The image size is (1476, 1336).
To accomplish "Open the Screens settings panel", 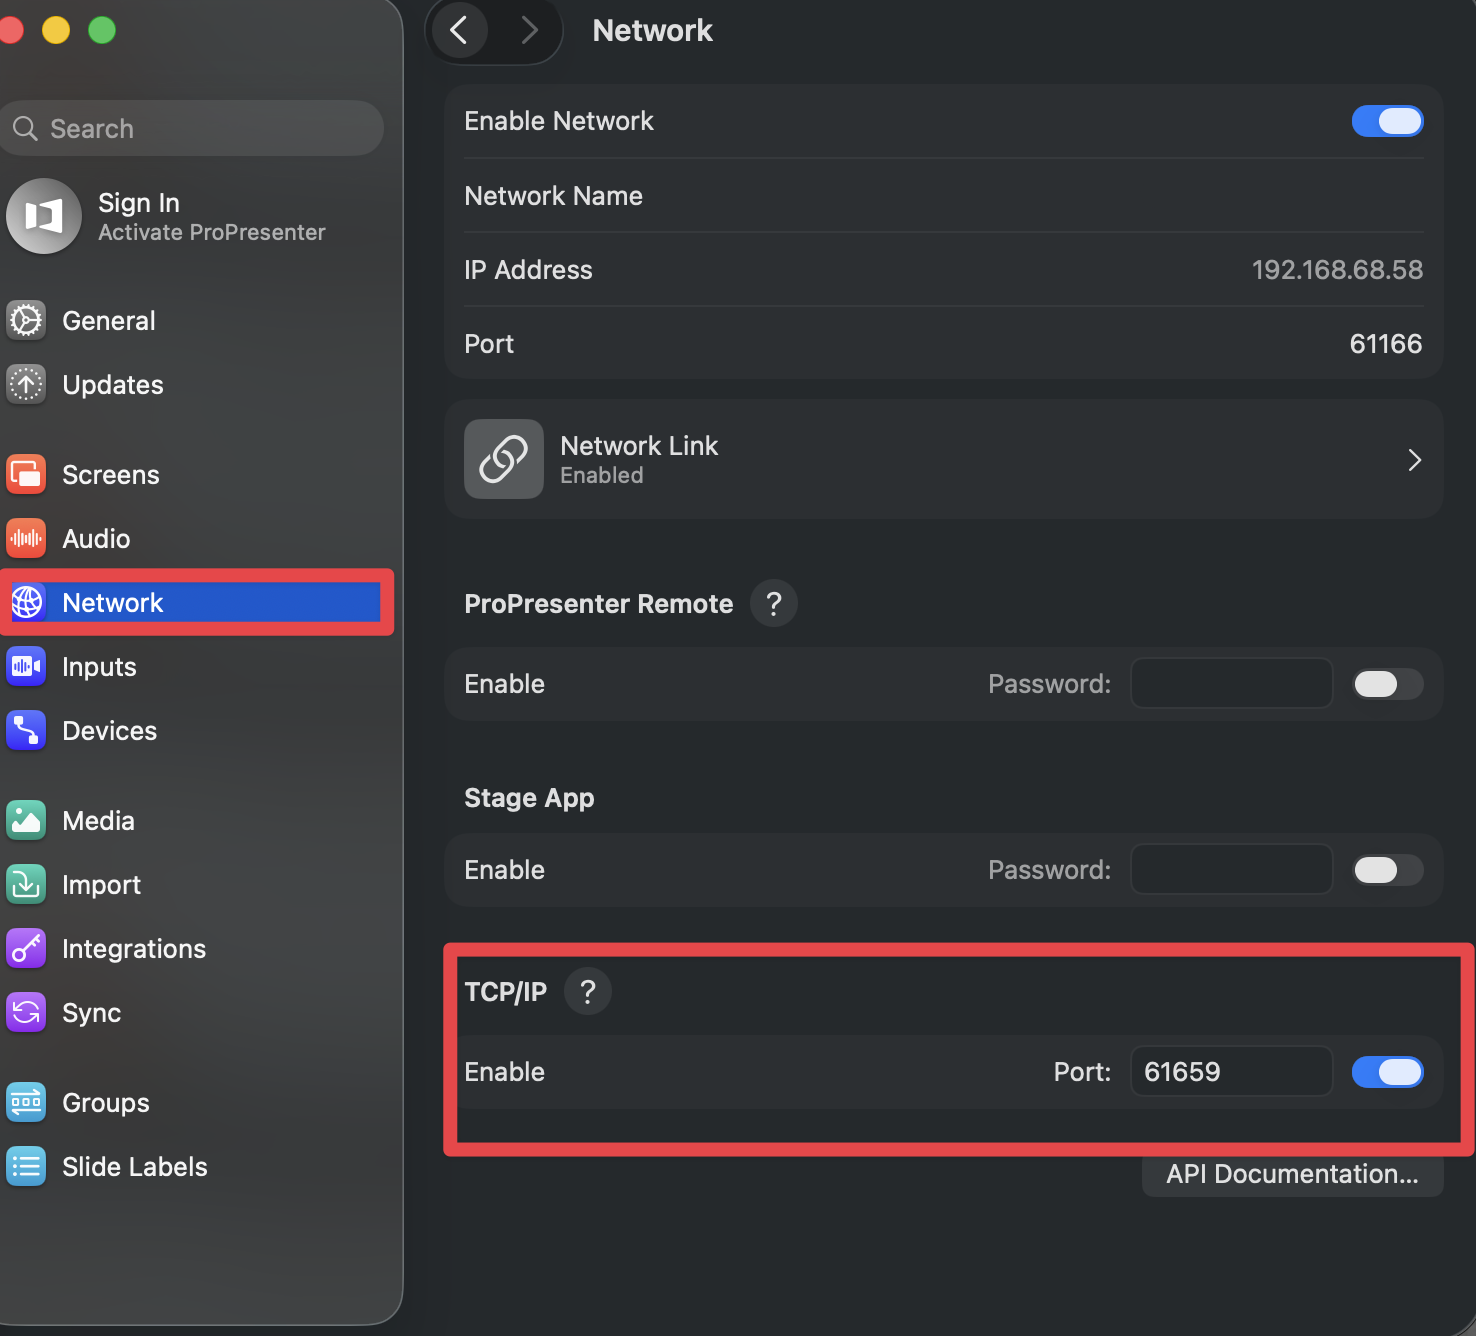I will click(x=110, y=474).
